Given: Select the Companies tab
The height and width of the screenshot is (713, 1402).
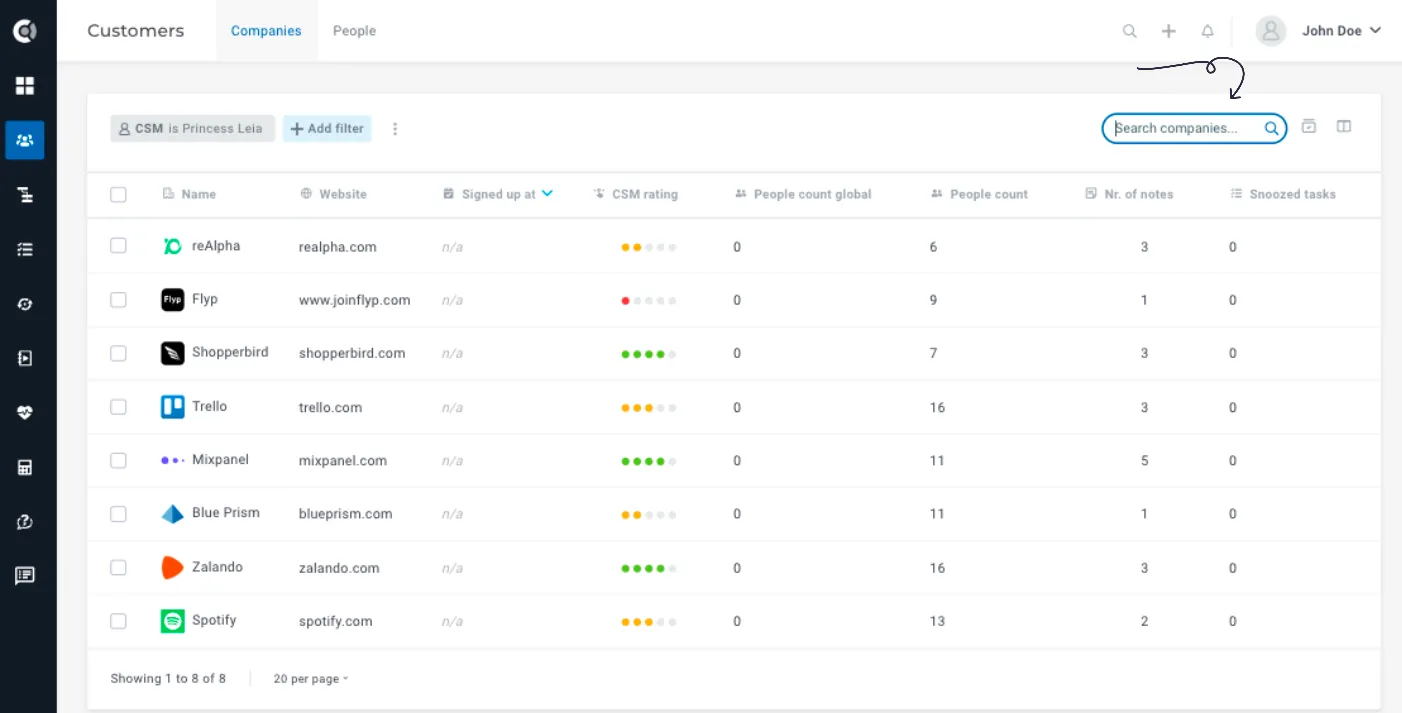Looking at the screenshot, I should click(266, 31).
